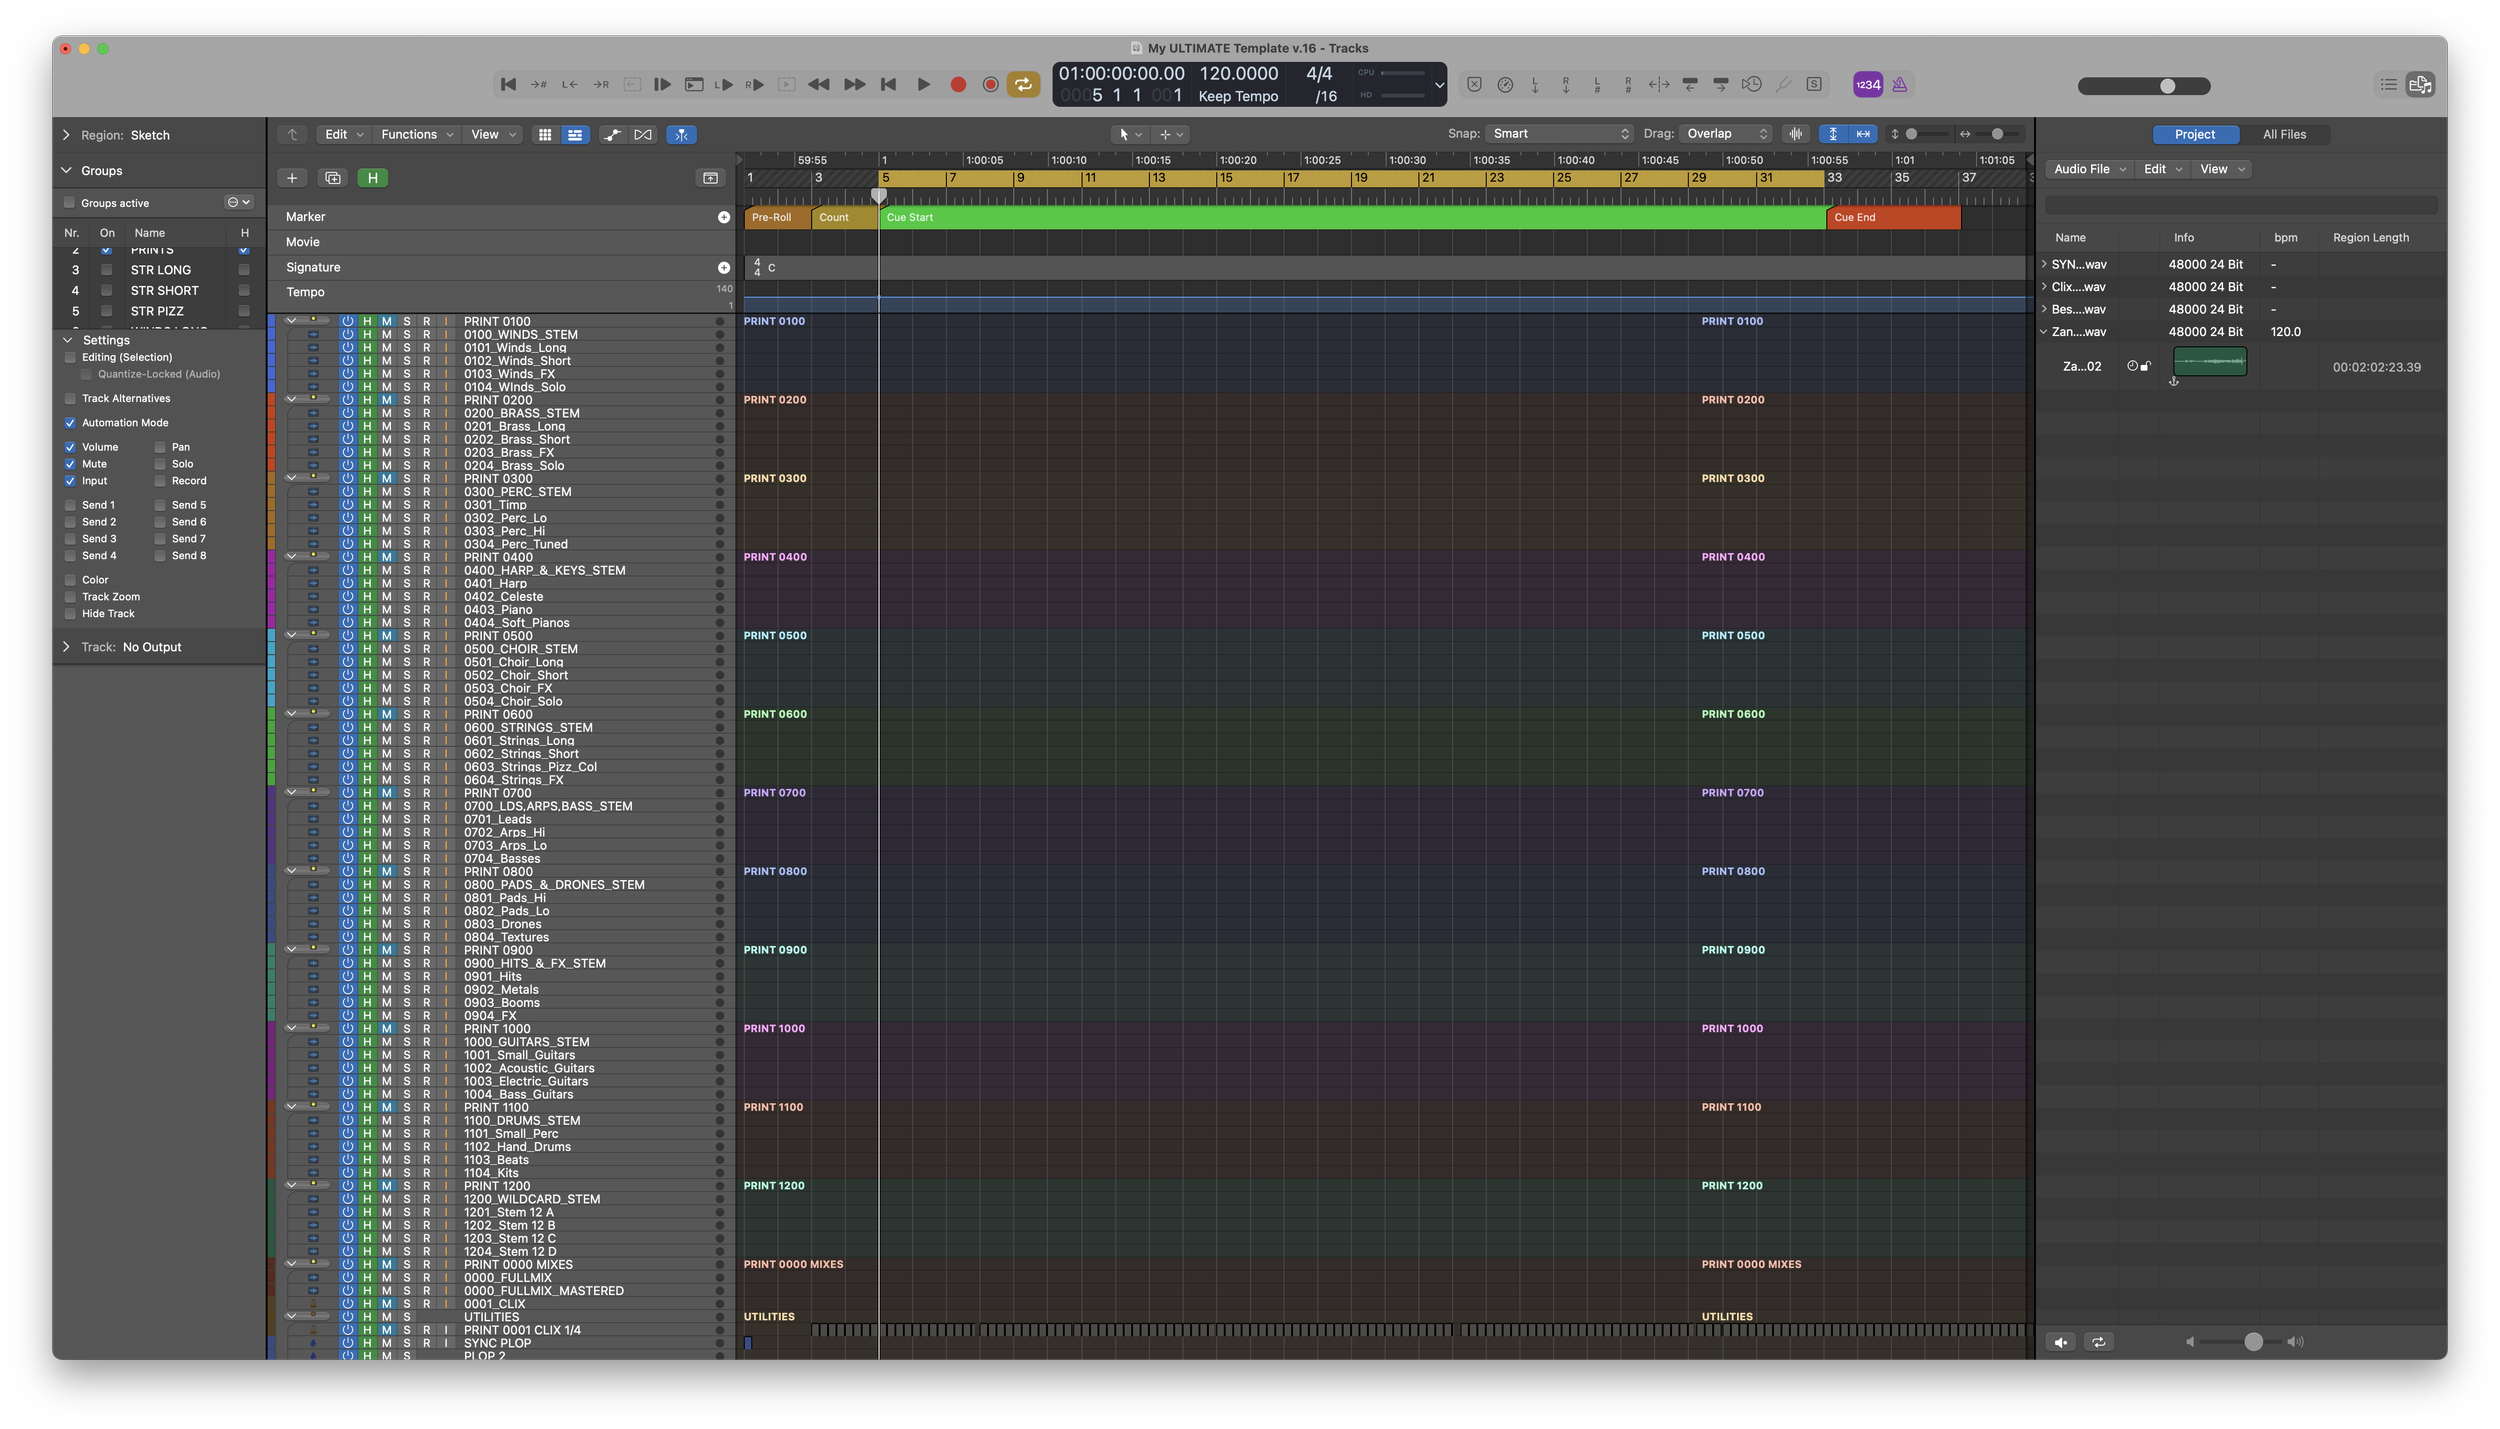
Task: Open the Snap Smart dropdown
Action: point(1559,134)
